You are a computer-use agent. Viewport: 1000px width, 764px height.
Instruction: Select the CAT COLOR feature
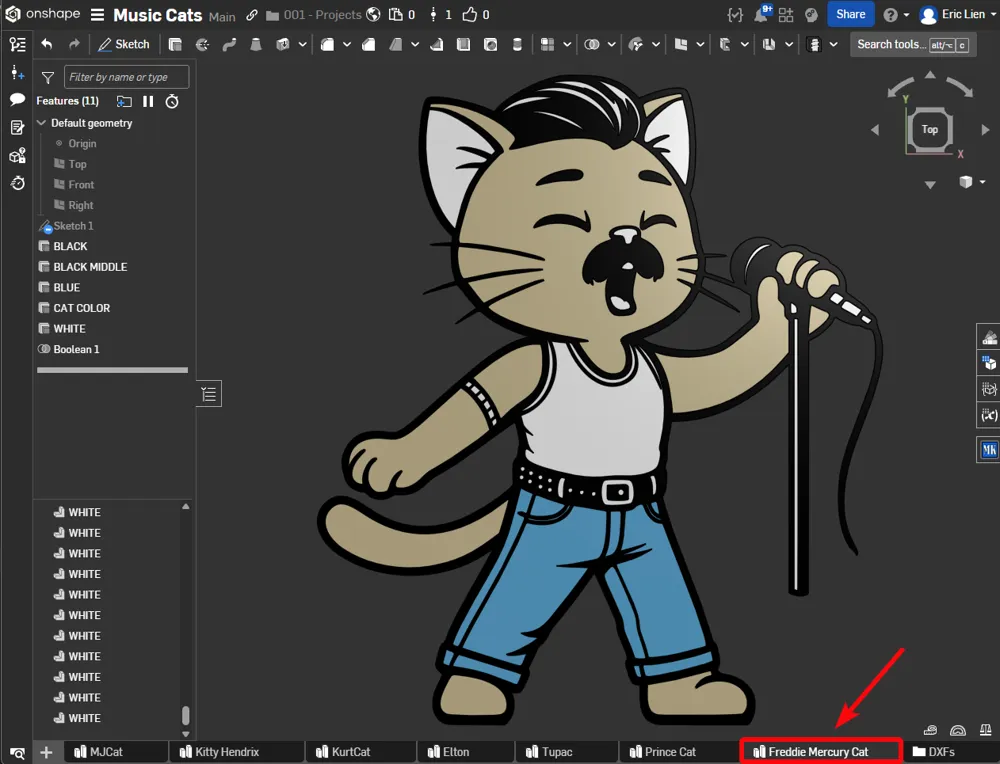[82, 308]
